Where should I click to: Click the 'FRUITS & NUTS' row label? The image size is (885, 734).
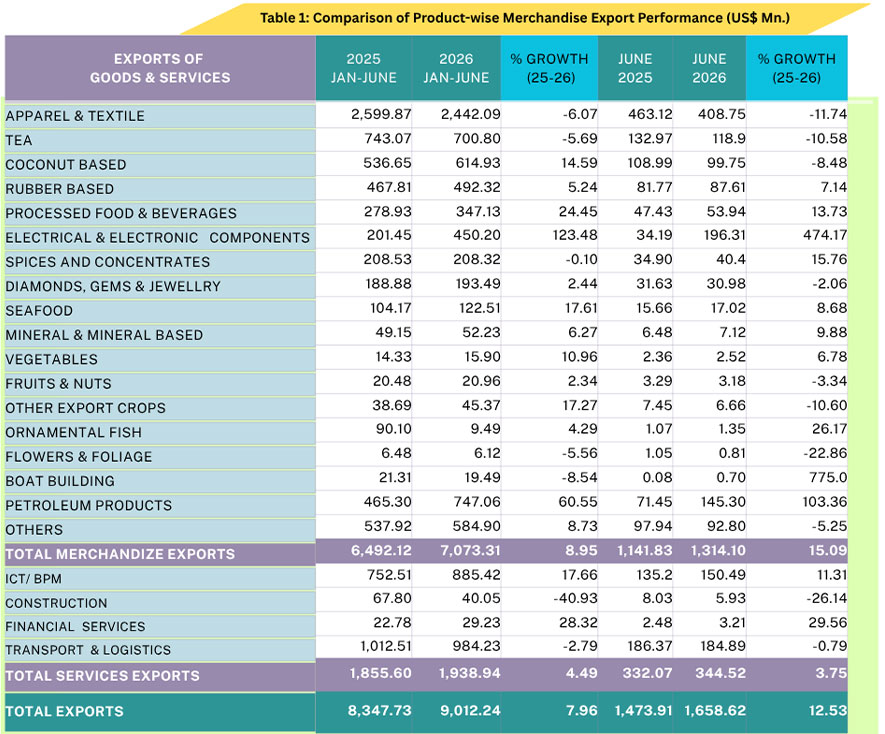pyautogui.click(x=58, y=383)
